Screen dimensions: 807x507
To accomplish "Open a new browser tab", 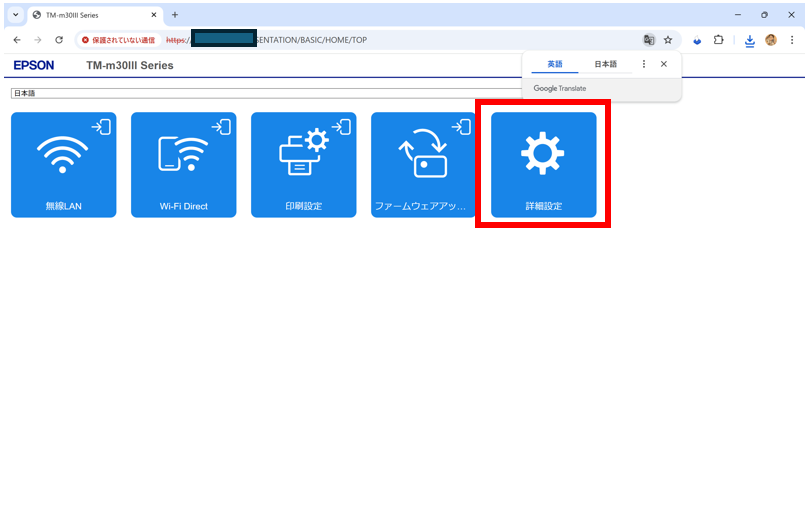I will (175, 15).
